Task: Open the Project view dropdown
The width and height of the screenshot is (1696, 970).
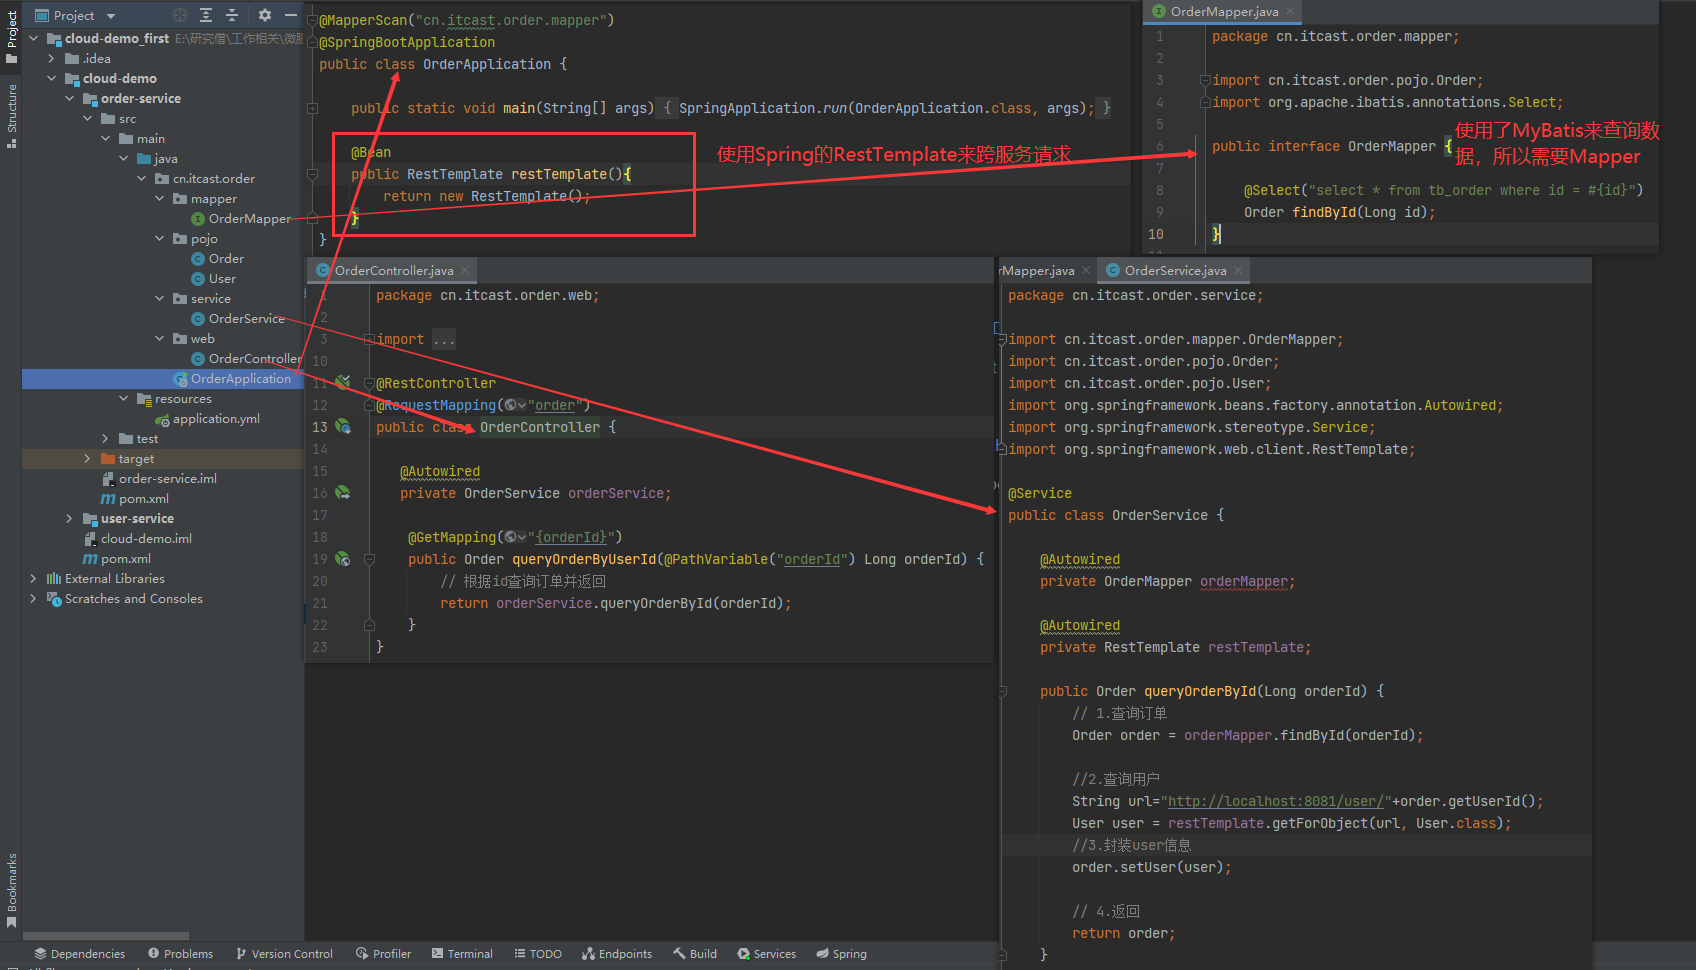Action: click(111, 16)
